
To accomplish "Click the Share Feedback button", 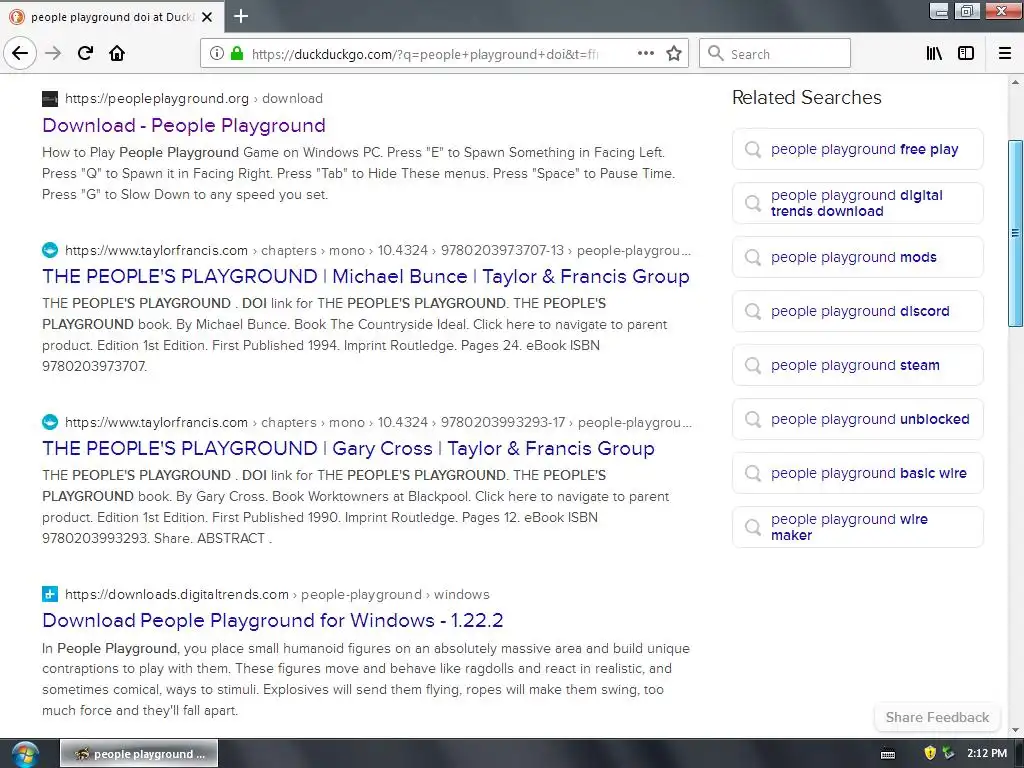I will (937, 717).
